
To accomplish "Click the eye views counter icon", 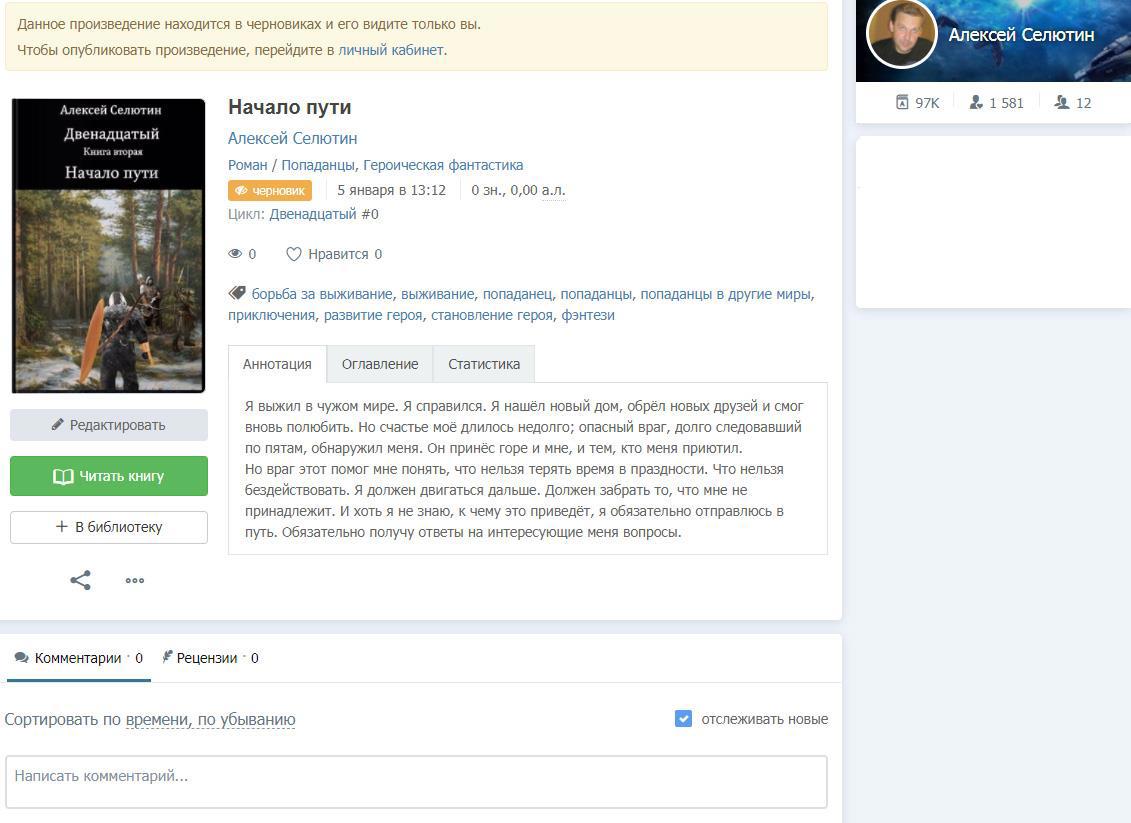I will pos(235,254).
